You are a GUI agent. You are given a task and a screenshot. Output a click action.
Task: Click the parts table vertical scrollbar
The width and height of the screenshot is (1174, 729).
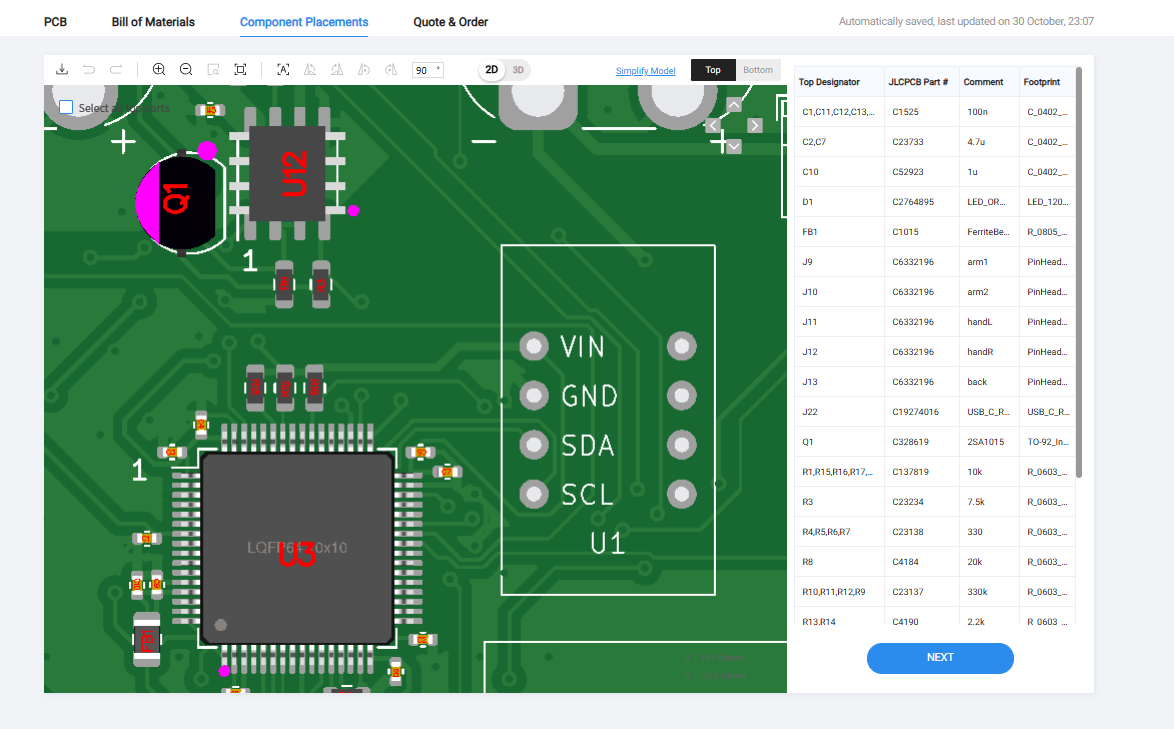pyautogui.click(x=1078, y=270)
